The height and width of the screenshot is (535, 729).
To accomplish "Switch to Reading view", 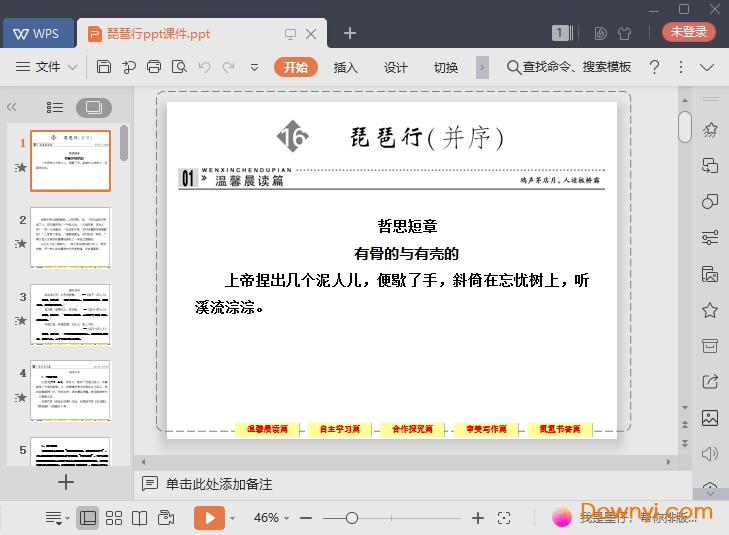I will pos(139,518).
